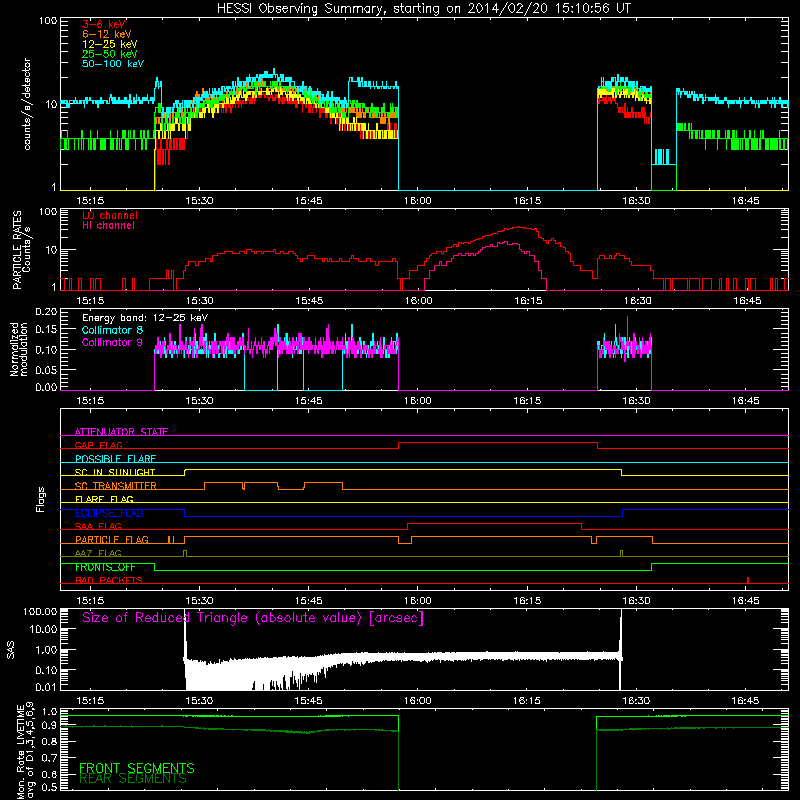
Task: Click the GAP_FLAG label
Action: point(98,445)
